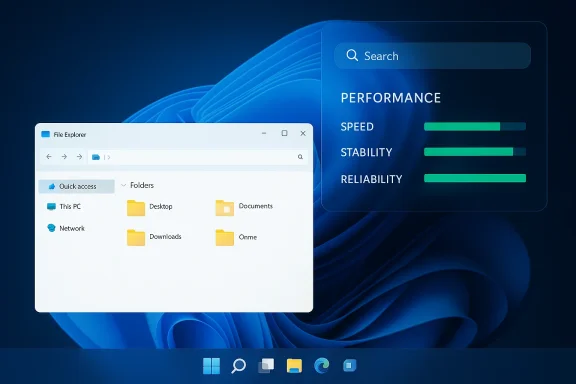Launch Microsoft Edge from taskbar
The image size is (576, 384).
pyautogui.click(x=322, y=365)
